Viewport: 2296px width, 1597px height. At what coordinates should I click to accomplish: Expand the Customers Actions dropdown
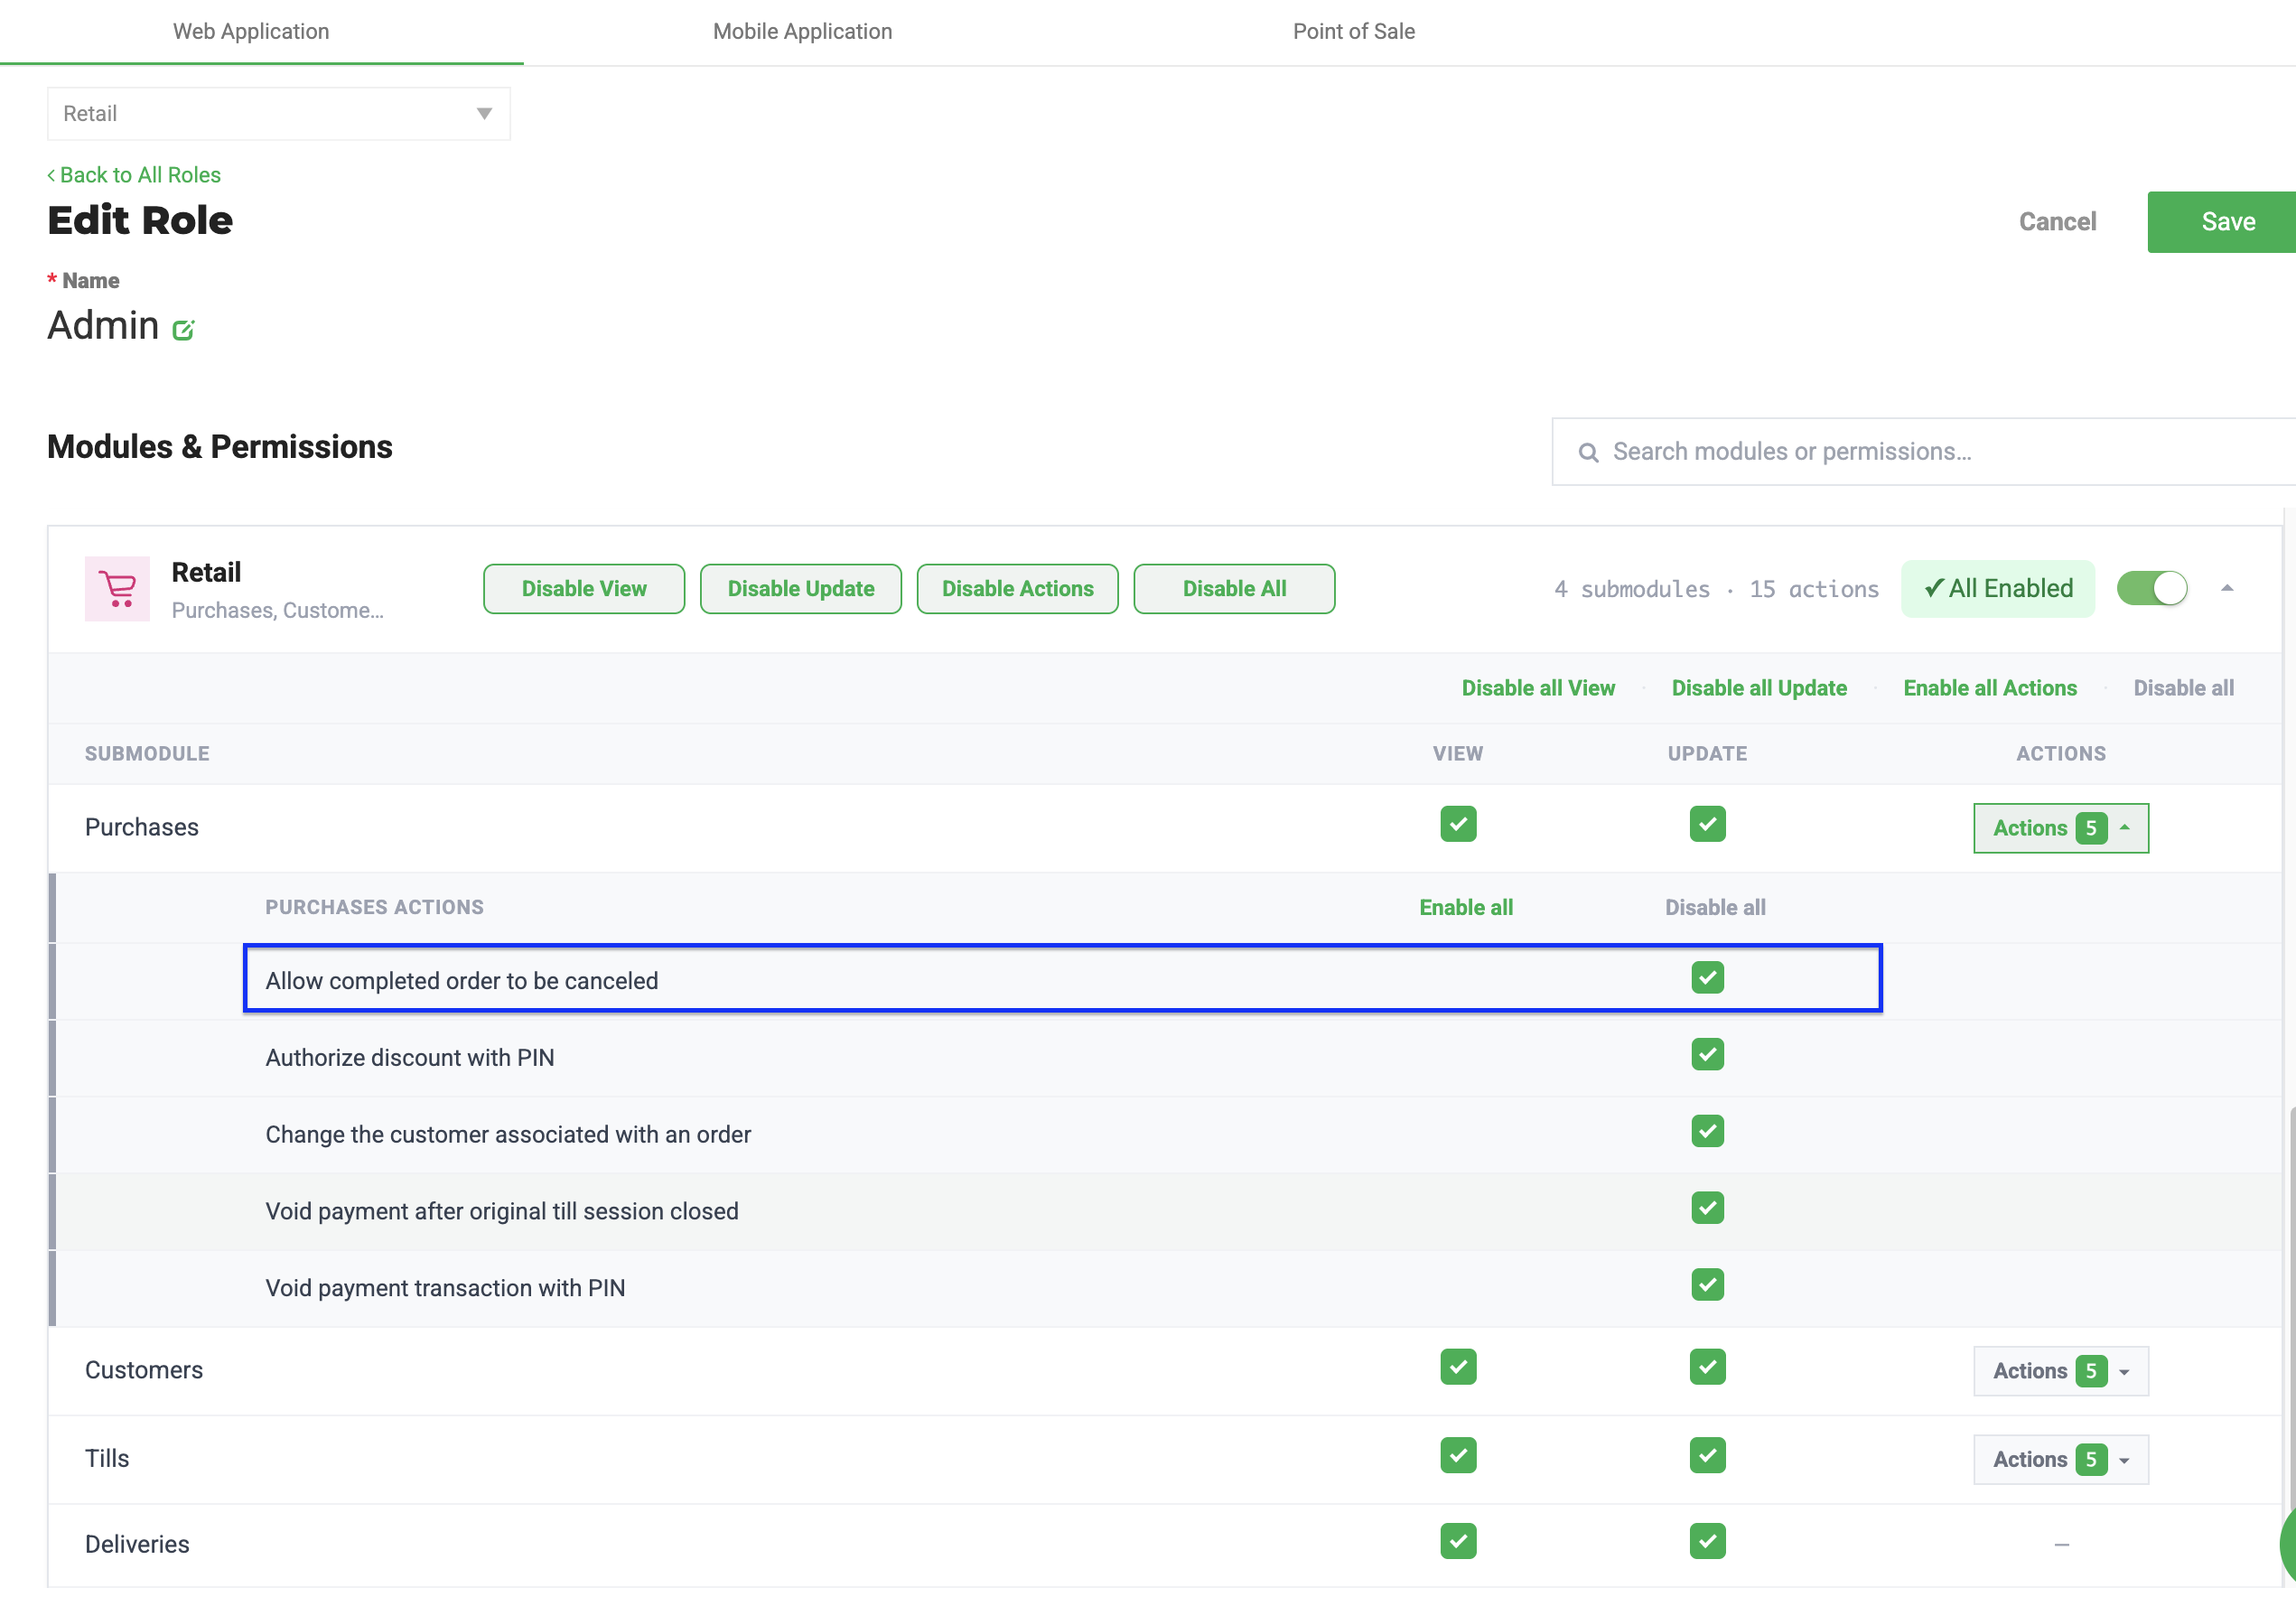click(x=2060, y=1371)
